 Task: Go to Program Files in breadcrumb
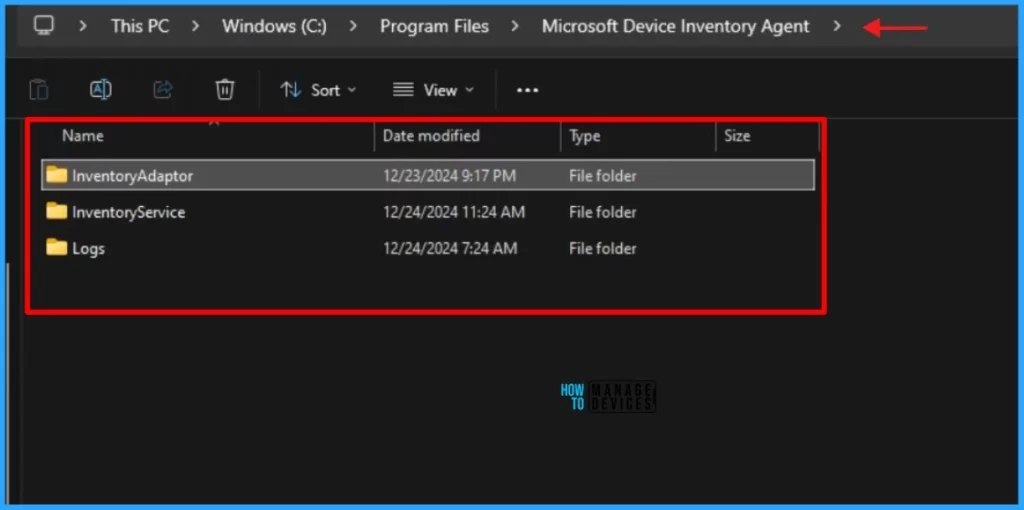click(x=434, y=27)
